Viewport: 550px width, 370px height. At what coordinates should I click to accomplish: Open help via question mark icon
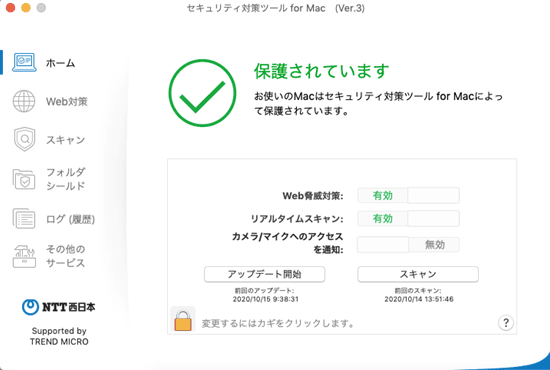(x=506, y=323)
